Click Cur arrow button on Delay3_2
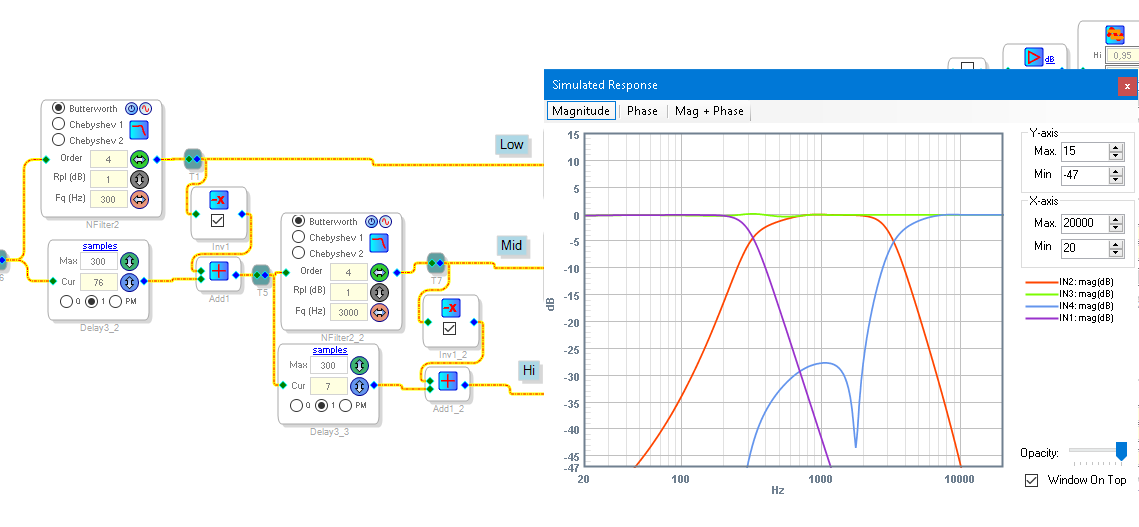 (x=129, y=281)
